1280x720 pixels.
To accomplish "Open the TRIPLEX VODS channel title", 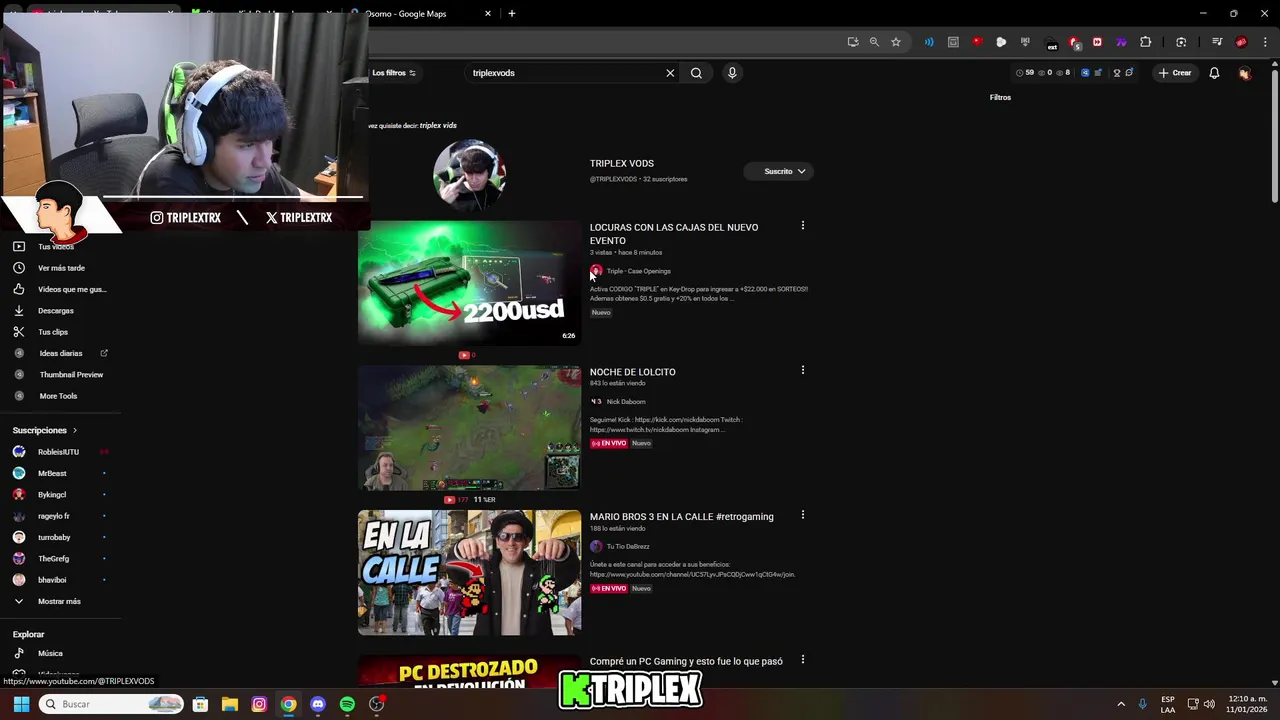I will pos(621,163).
